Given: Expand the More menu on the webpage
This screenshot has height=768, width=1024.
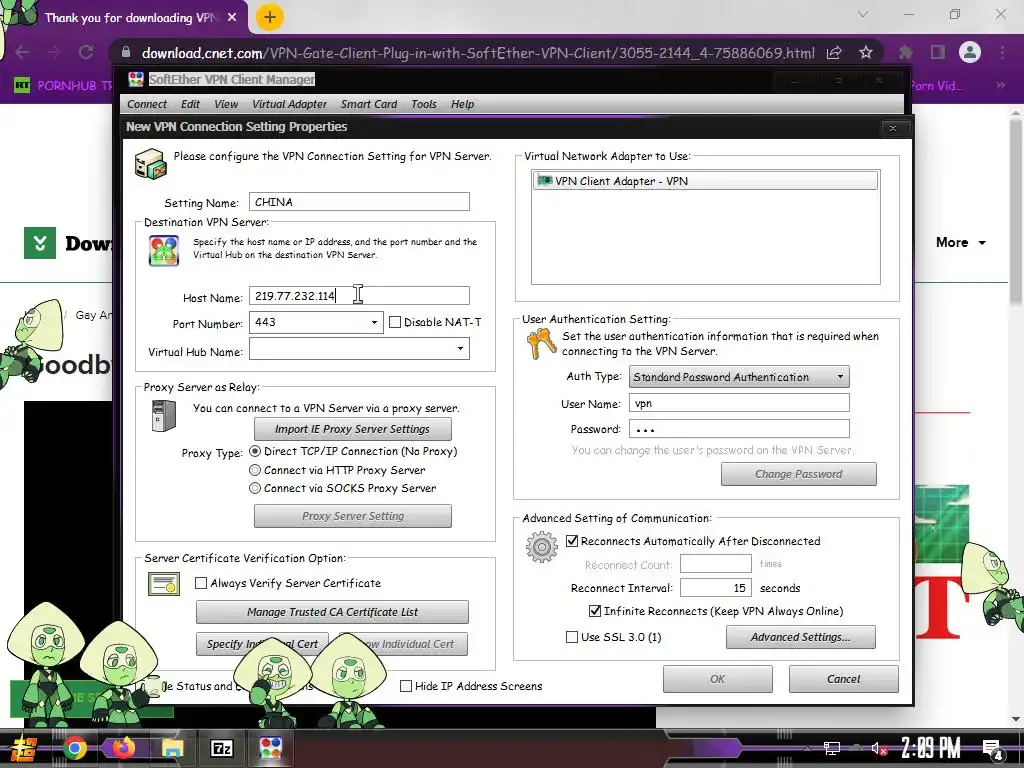Looking at the screenshot, I should [x=961, y=242].
